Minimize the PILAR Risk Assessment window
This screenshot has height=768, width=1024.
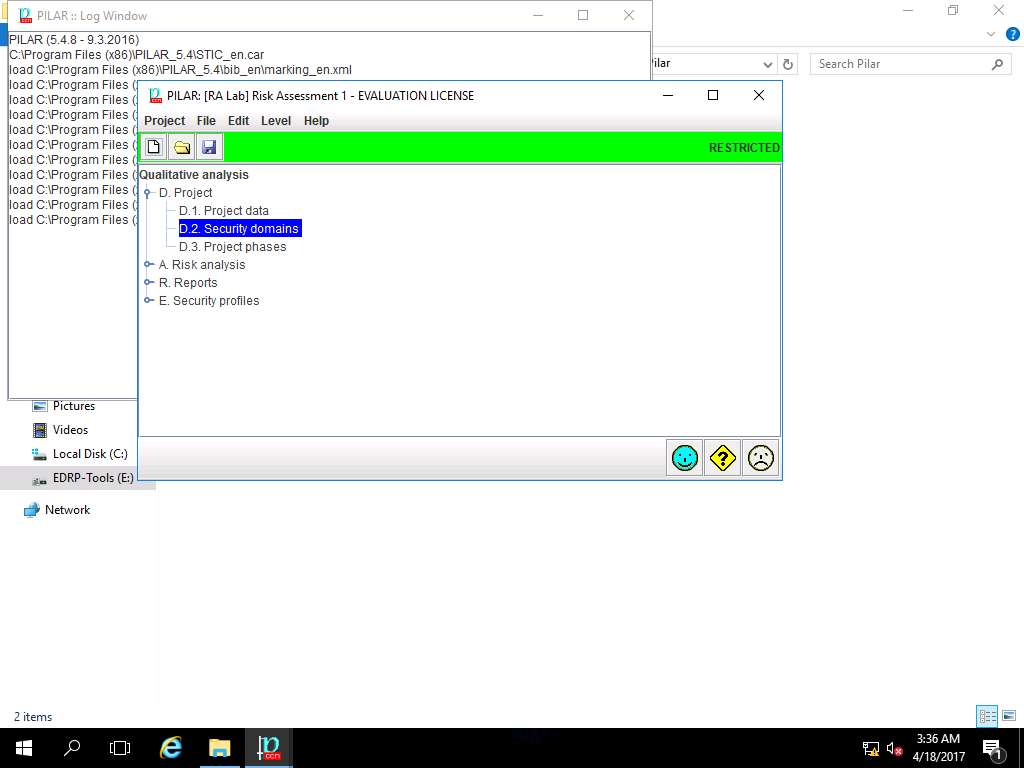667,95
